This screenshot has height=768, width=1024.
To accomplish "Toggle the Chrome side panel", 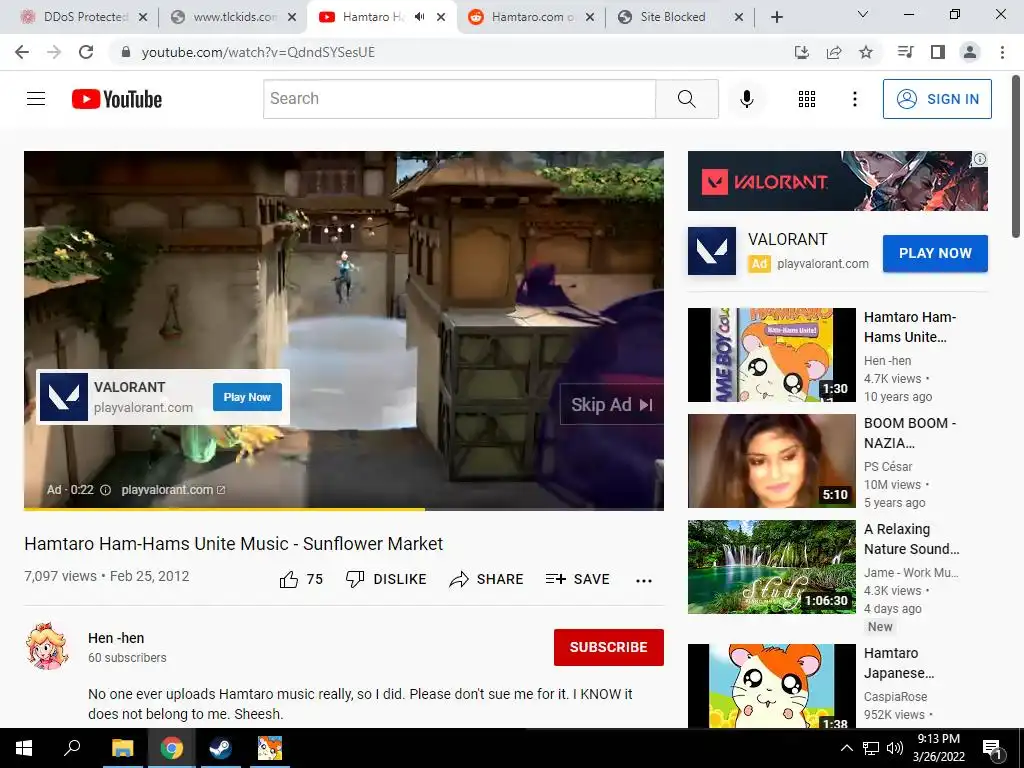I will (938, 52).
